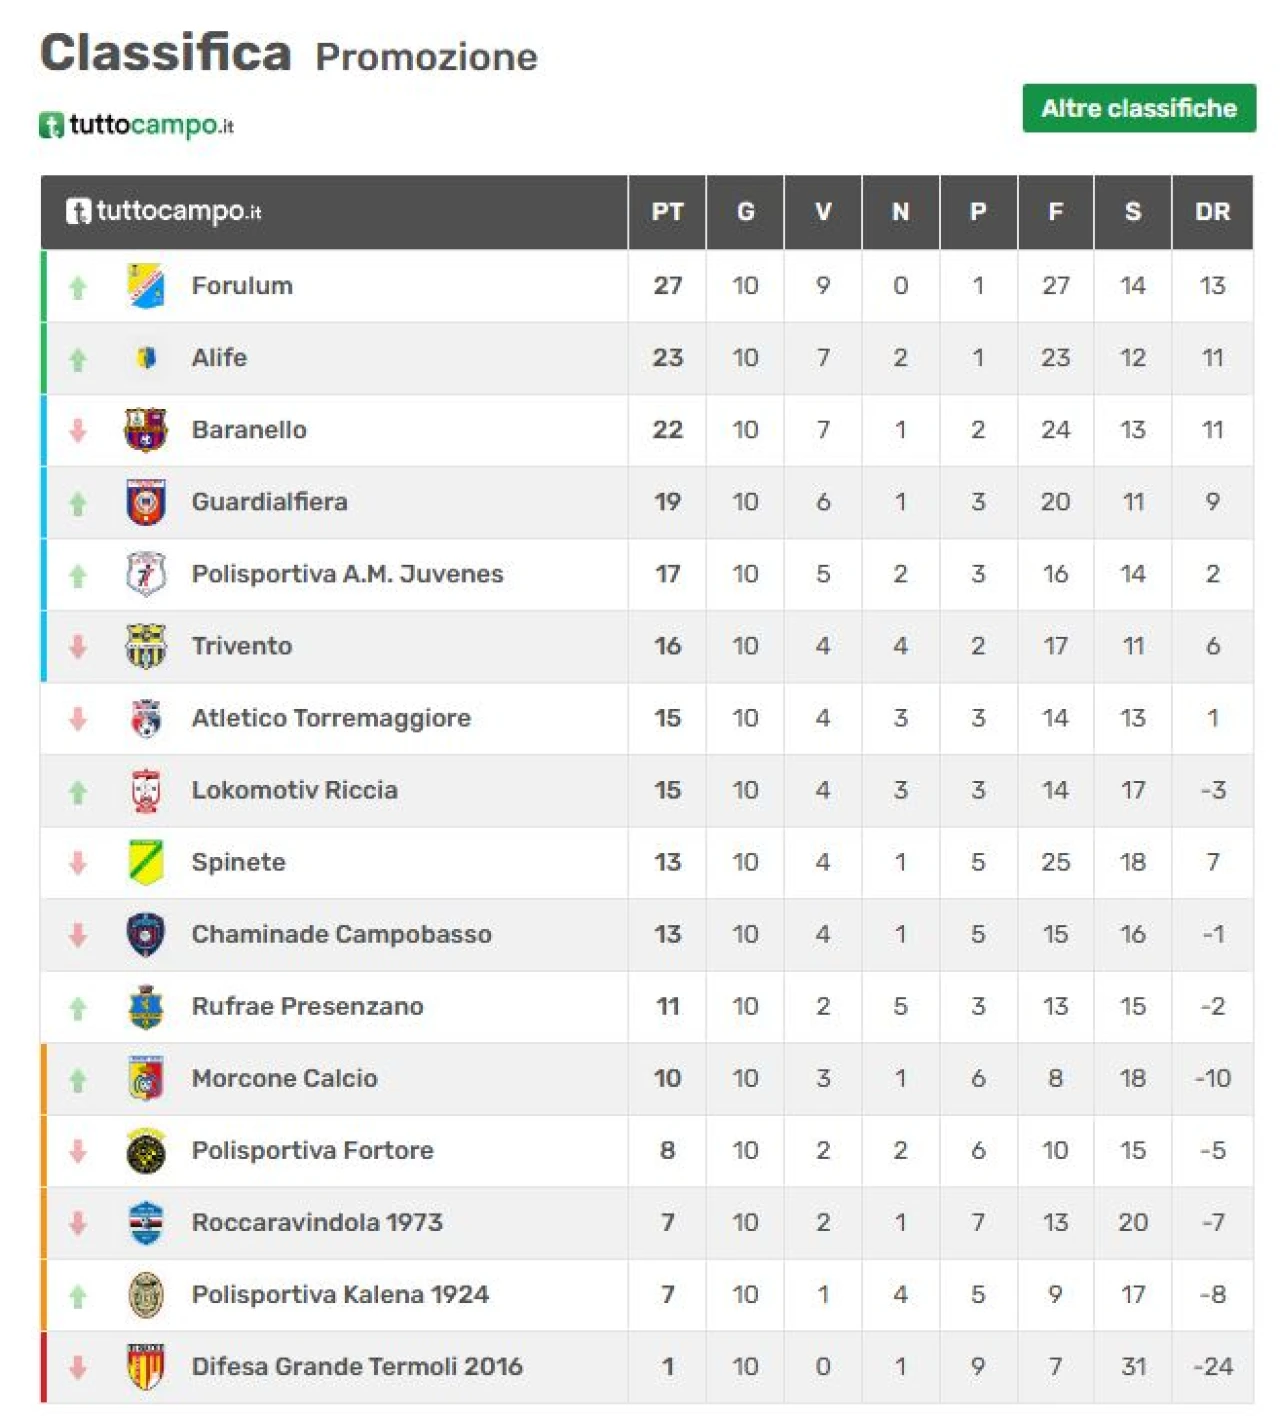Image resolution: width=1280 pixels, height=1416 pixels.
Task: Select the Morcone Calcio team name
Action: (285, 1078)
